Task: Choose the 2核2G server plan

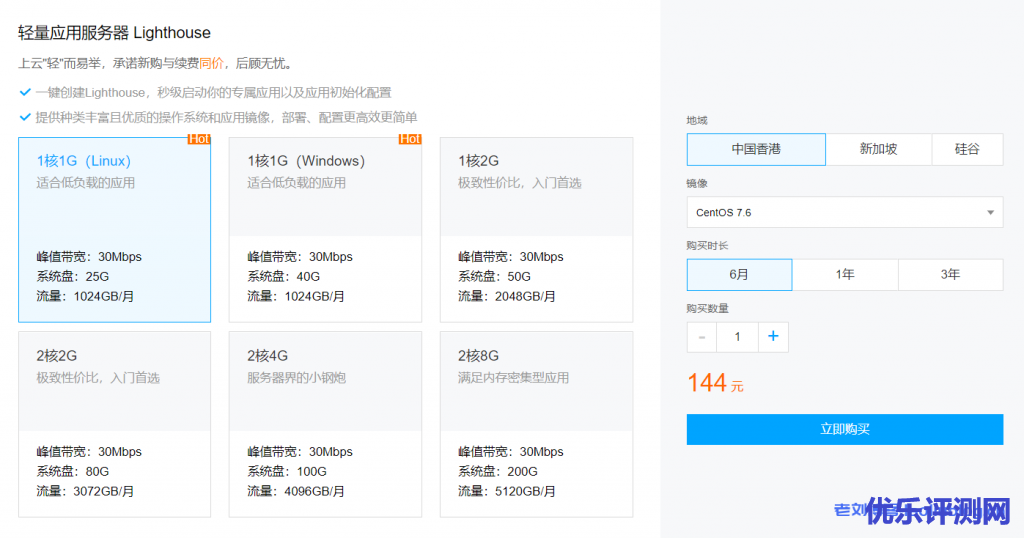Action: [114, 424]
